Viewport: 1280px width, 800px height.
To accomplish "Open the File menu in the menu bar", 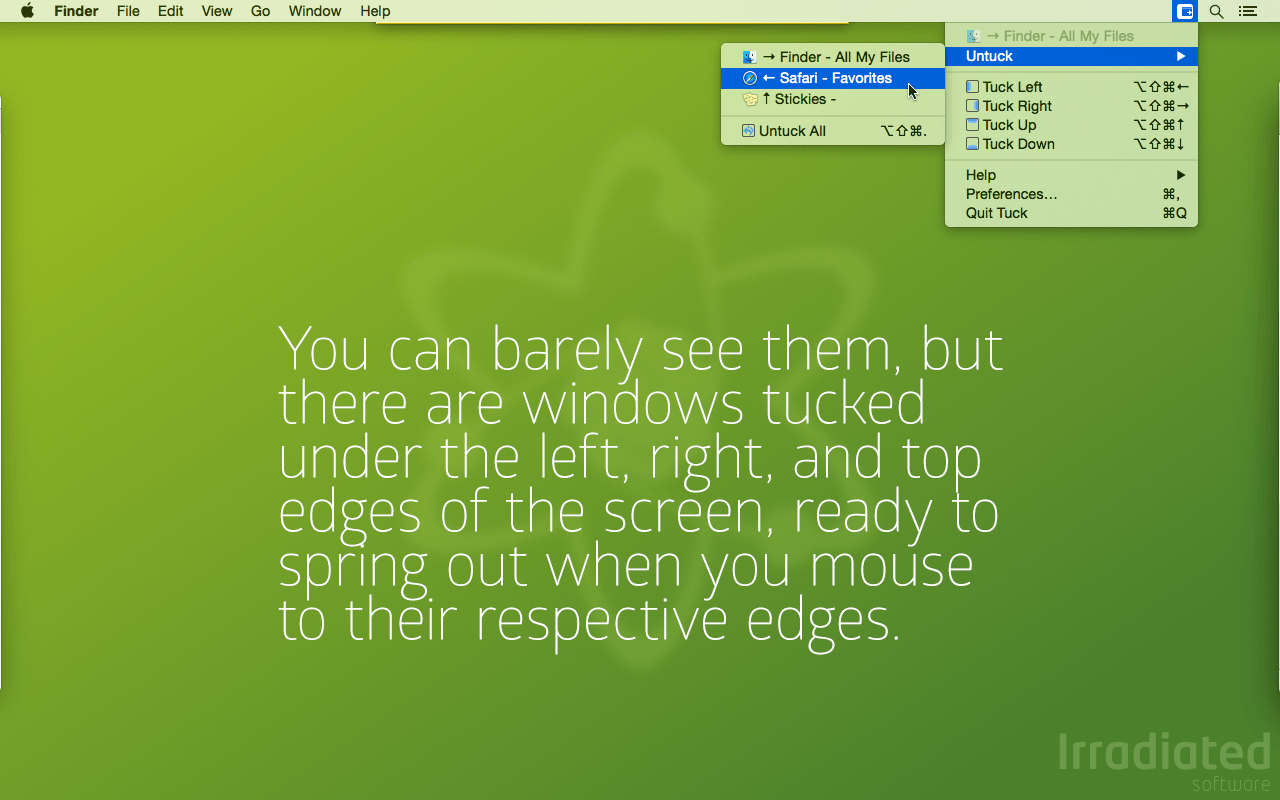I will [128, 11].
